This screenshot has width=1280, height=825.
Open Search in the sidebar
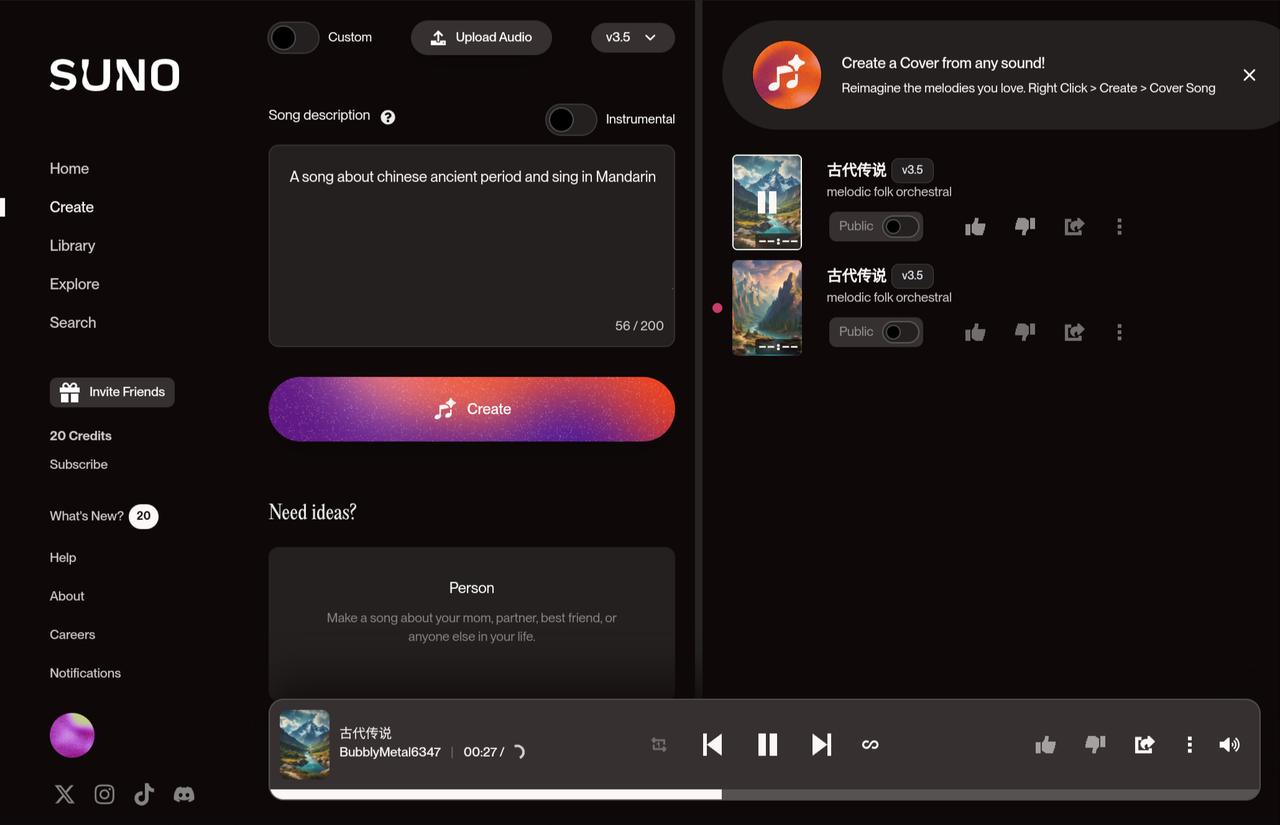pyautogui.click(x=73, y=323)
